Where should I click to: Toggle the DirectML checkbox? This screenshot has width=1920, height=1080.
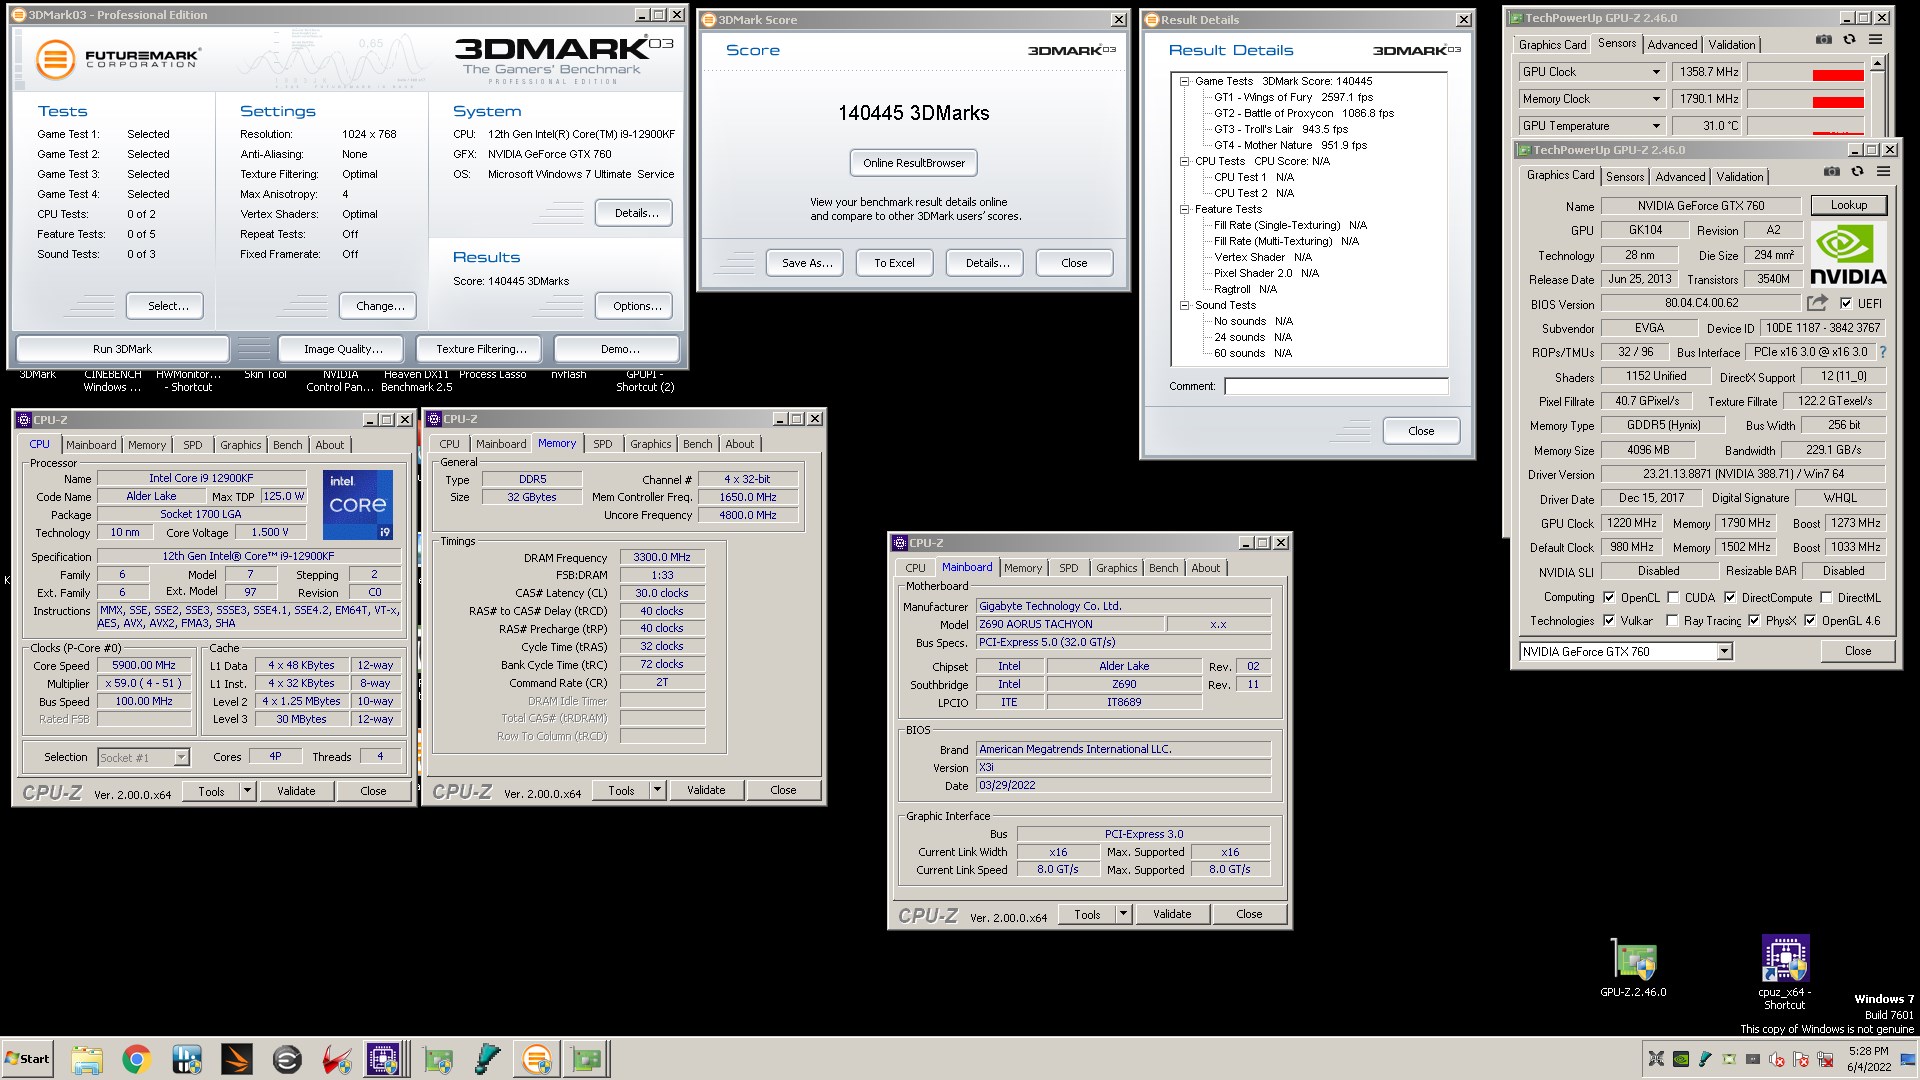pos(1826,598)
